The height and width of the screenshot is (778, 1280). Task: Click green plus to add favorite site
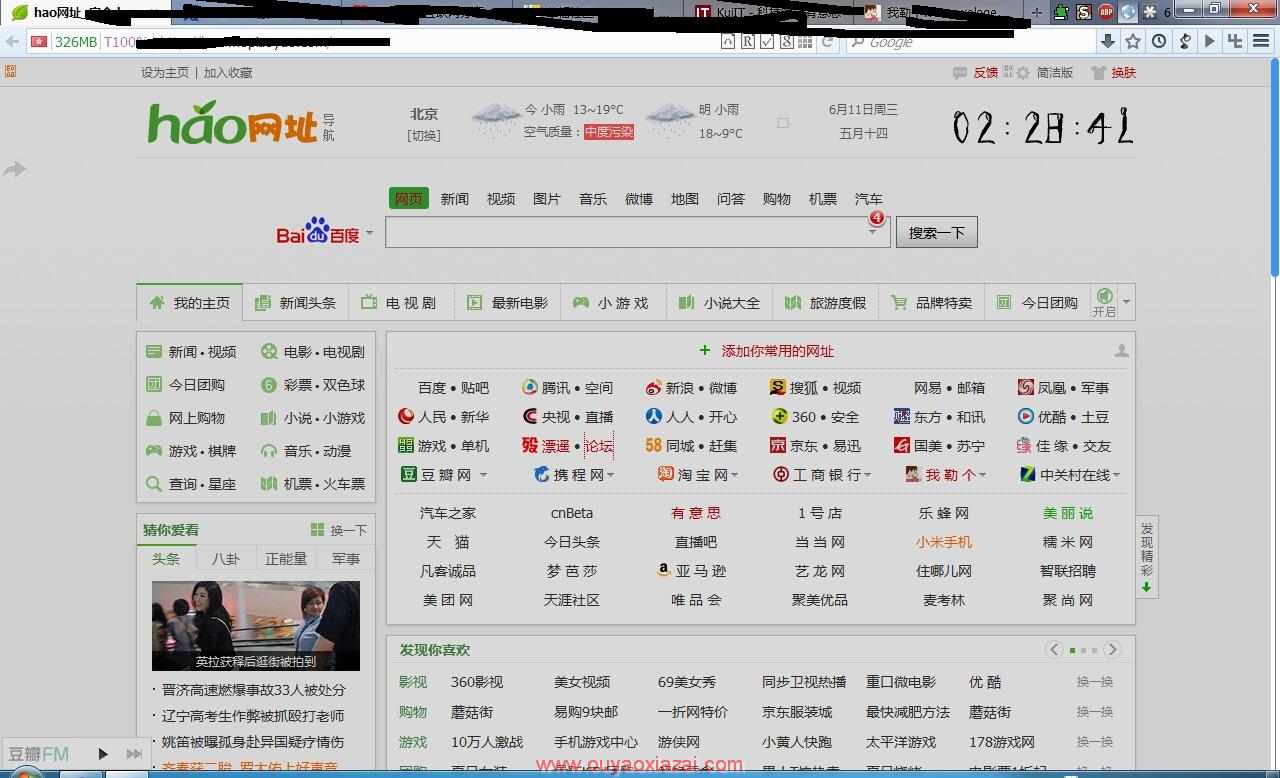705,350
